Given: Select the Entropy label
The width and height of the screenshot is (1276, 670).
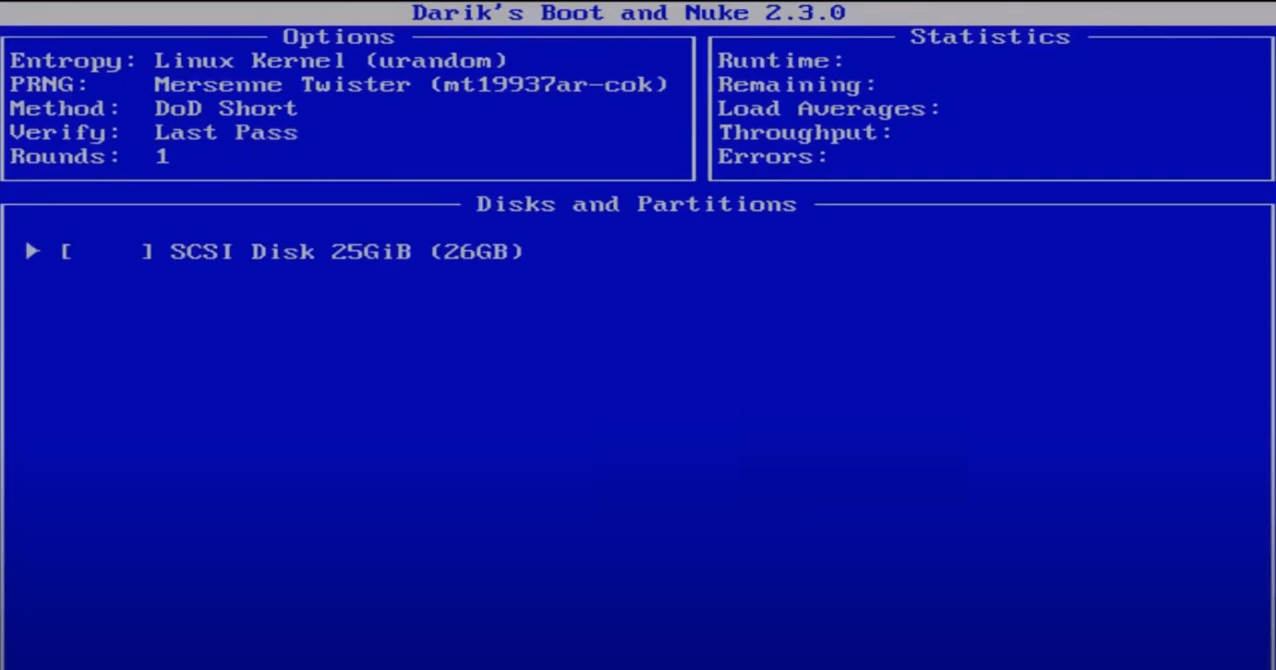Looking at the screenshot, I should click(x=73, y=61).
